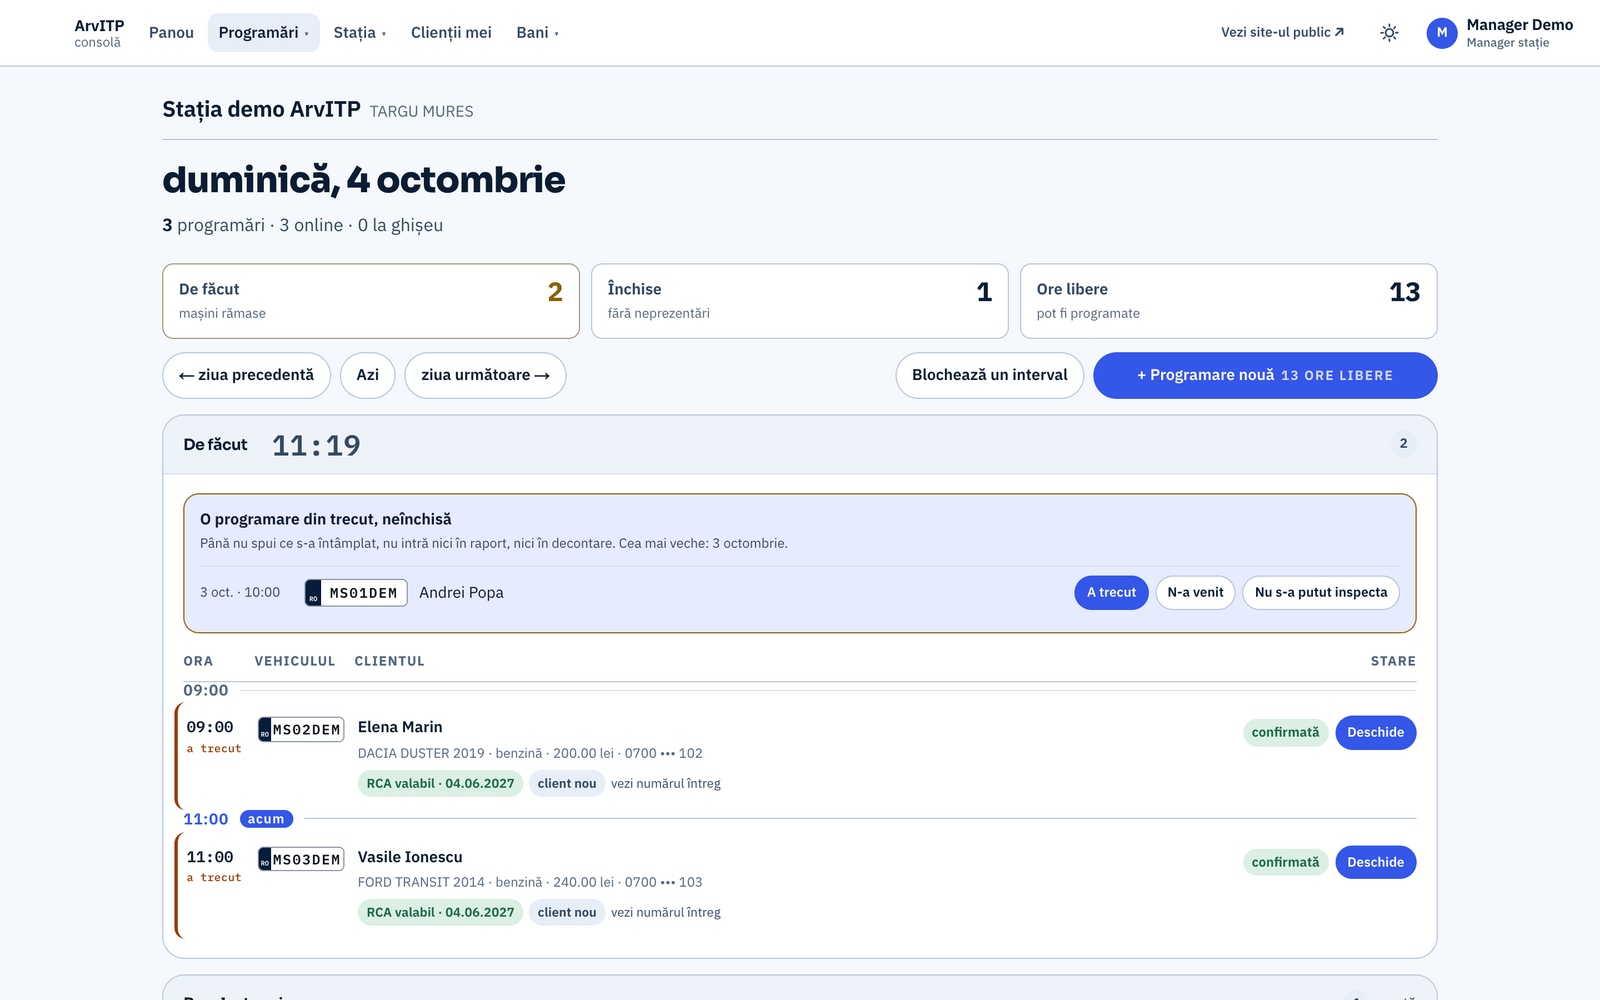Screen dimensions: 1600x1000
Task: Jump to Azi
Action: coord(368,375)
